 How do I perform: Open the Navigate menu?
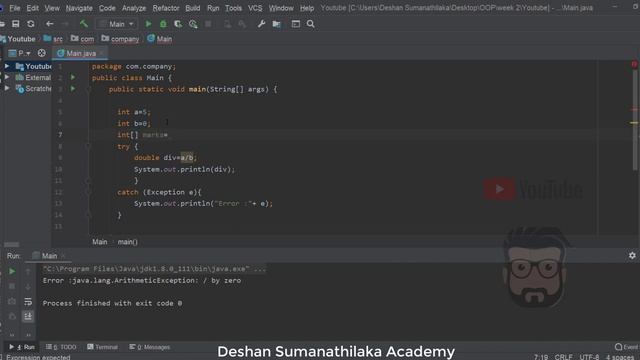(x=79, y=8)
